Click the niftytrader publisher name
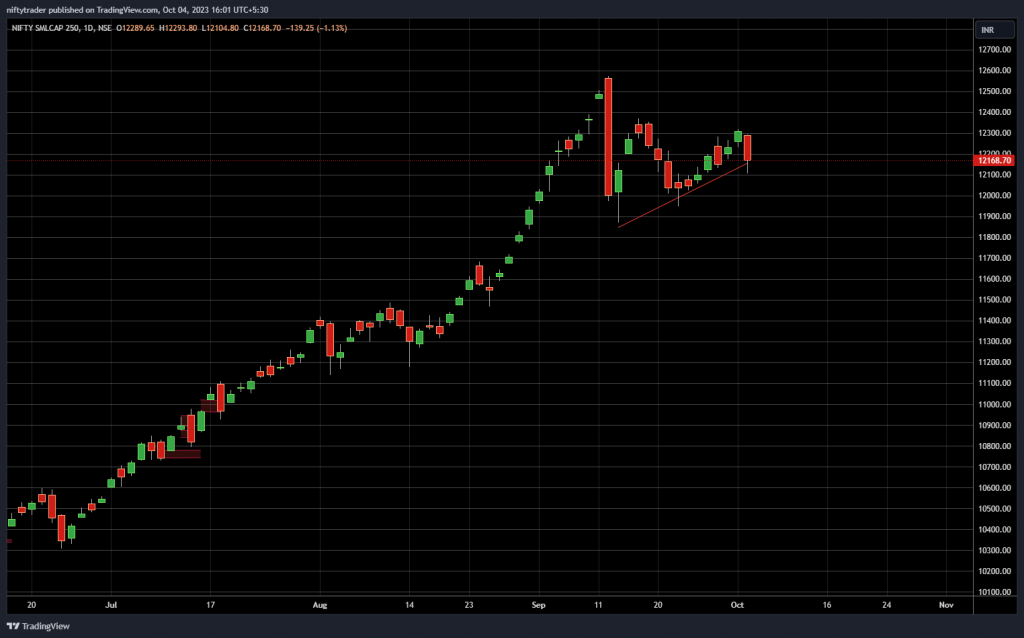The image size is (1024, 638). (26, 10)
